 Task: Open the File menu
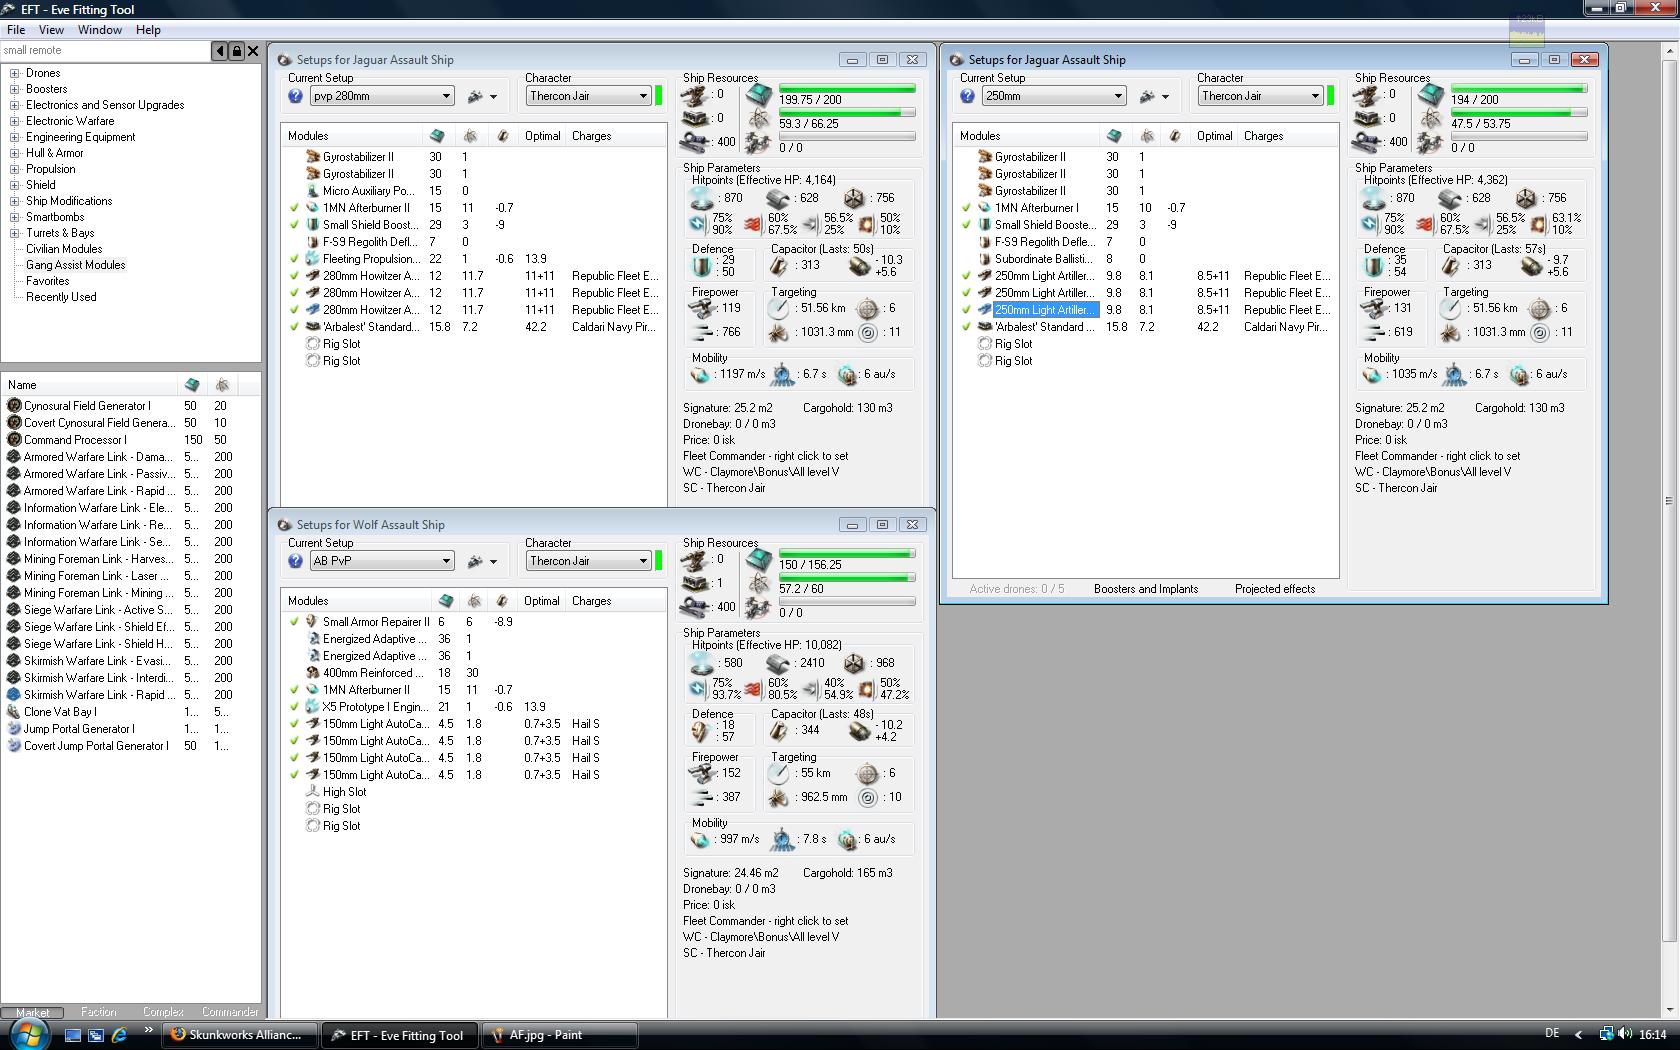click(16, 30)
